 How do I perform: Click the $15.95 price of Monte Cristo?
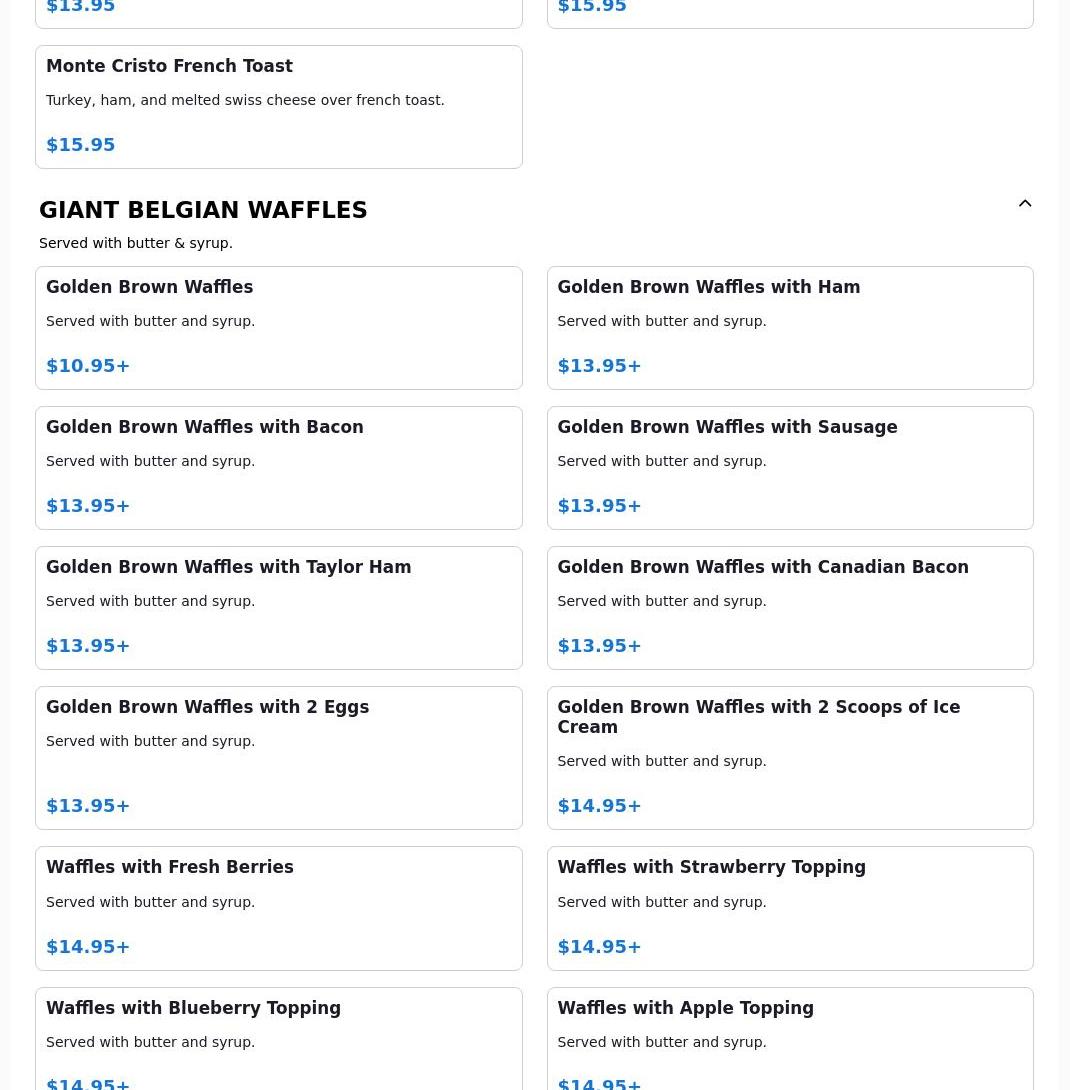(x=81, y=145)
